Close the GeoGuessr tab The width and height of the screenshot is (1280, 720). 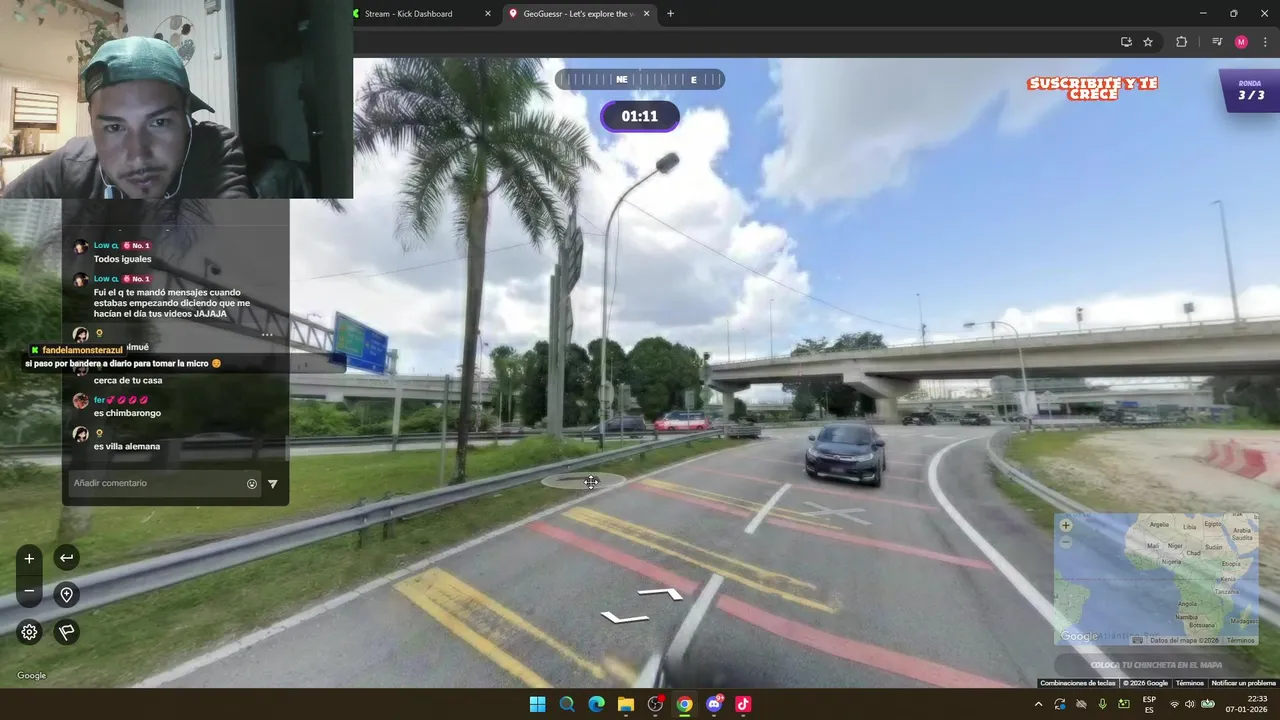point(646,14)
